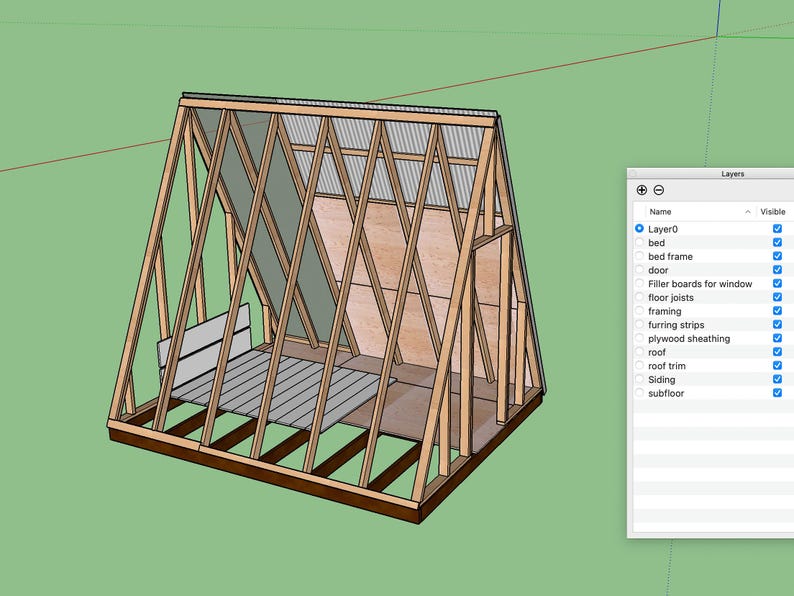Hide Filler boards for window layer
794x596 pixels.
click(x=777, y=283)
